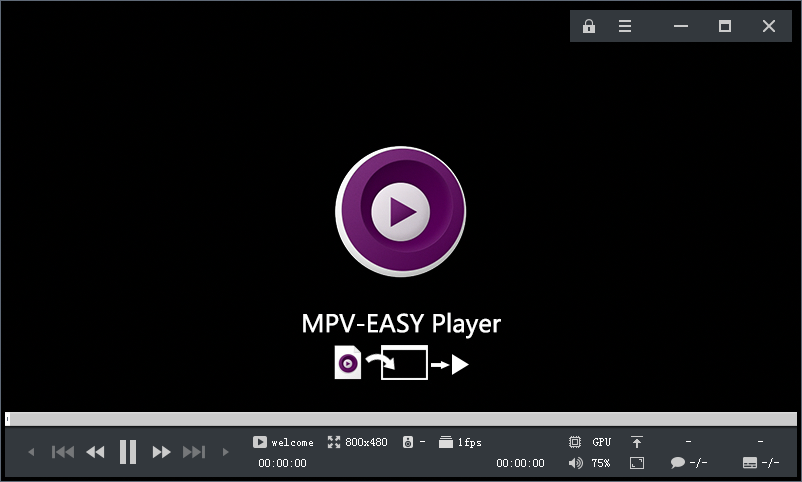This screenshot has width=802, height=482.
Task: Pause playback with the pause button
Action: (x=128, y=452)
